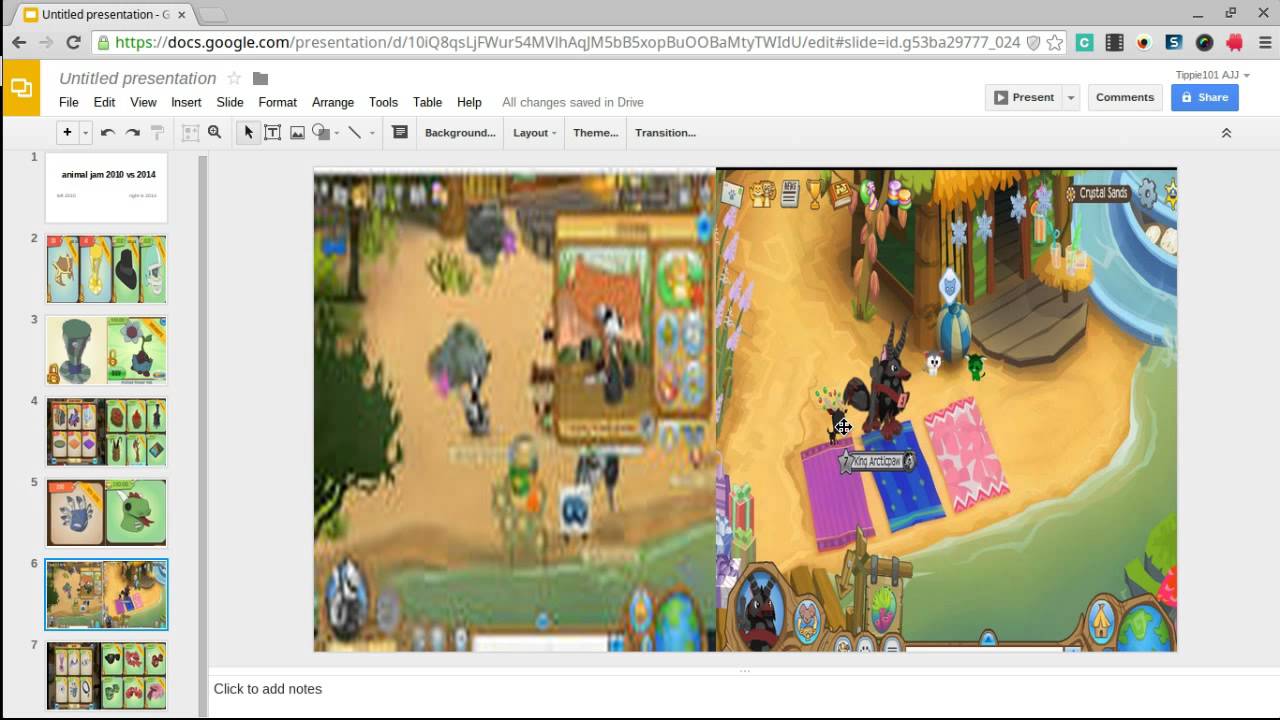
Task: Select slide 7 thumbnail
Action: tap(106, 676)
